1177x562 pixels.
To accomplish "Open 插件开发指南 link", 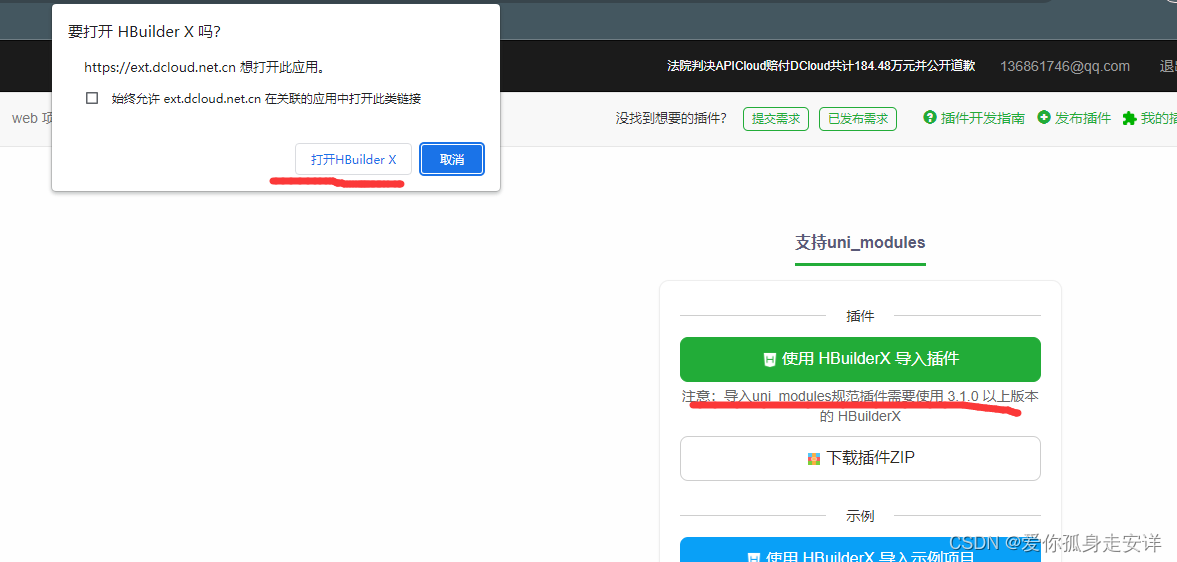I will tap(983, 119).
